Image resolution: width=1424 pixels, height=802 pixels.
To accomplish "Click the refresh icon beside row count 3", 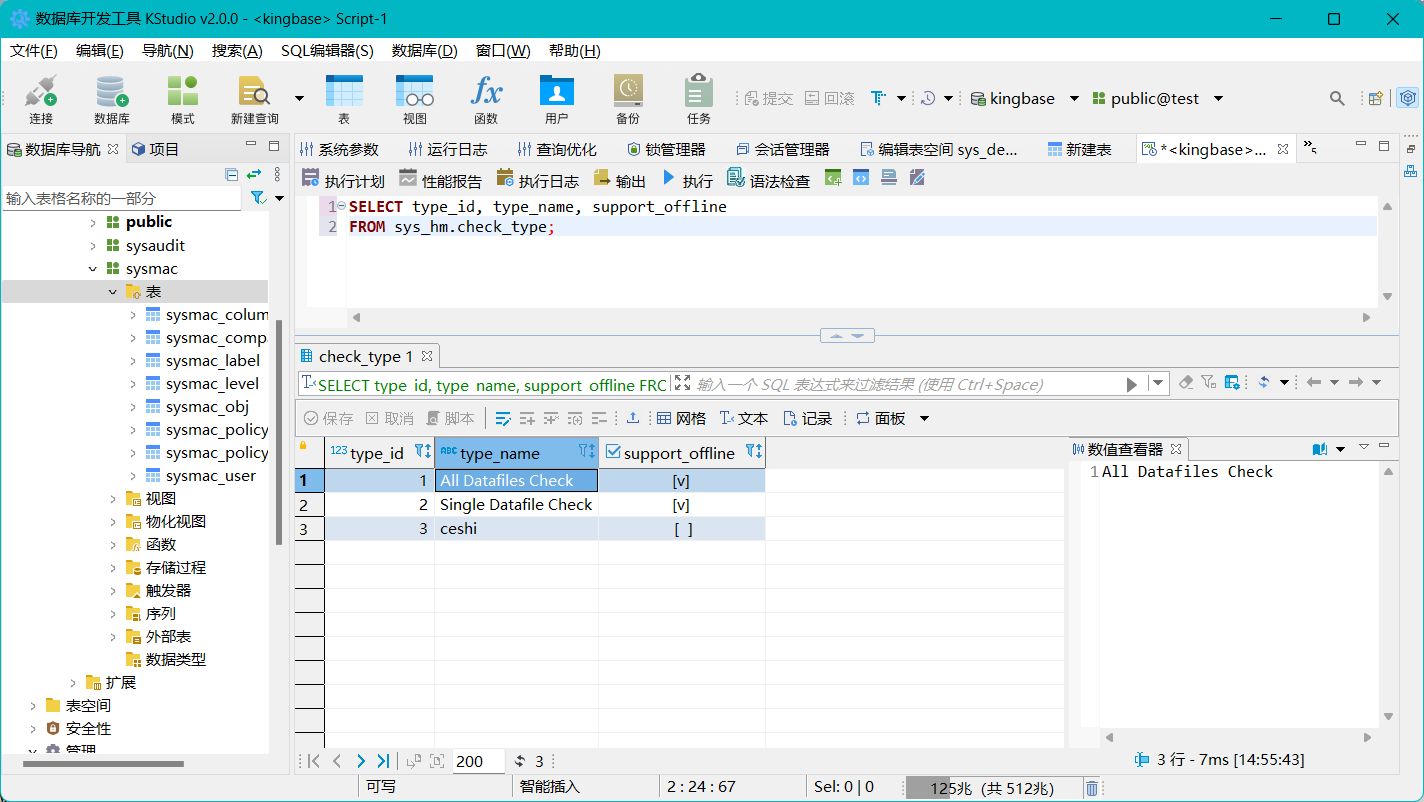I will click(520, 761).
